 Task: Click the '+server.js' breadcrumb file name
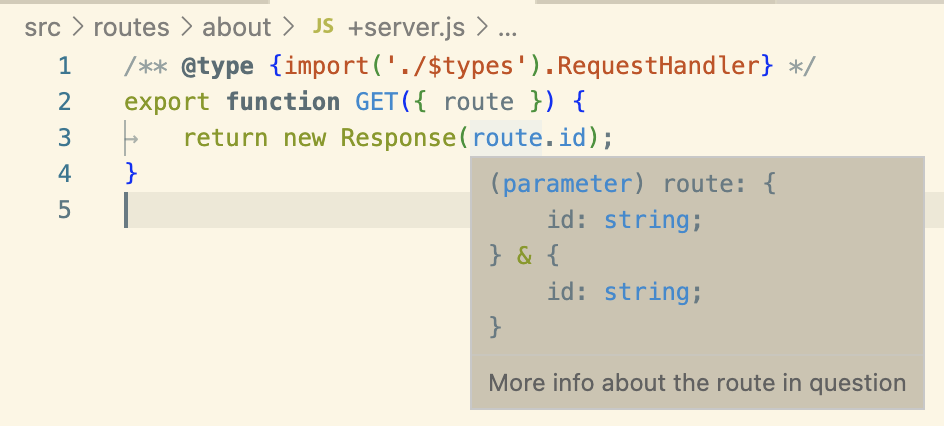(x=406, y=28)
